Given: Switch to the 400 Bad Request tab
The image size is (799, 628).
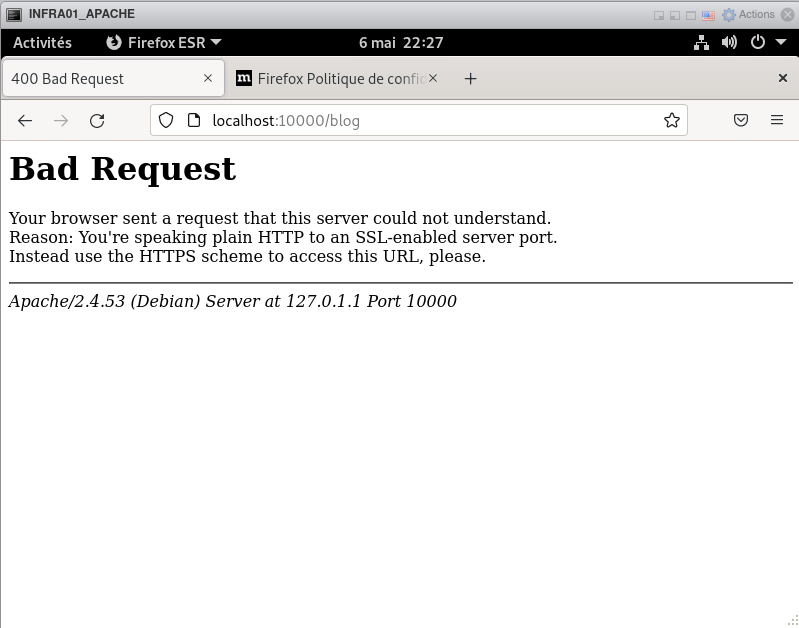Looking at the screenshot, I should click(100, 78).
